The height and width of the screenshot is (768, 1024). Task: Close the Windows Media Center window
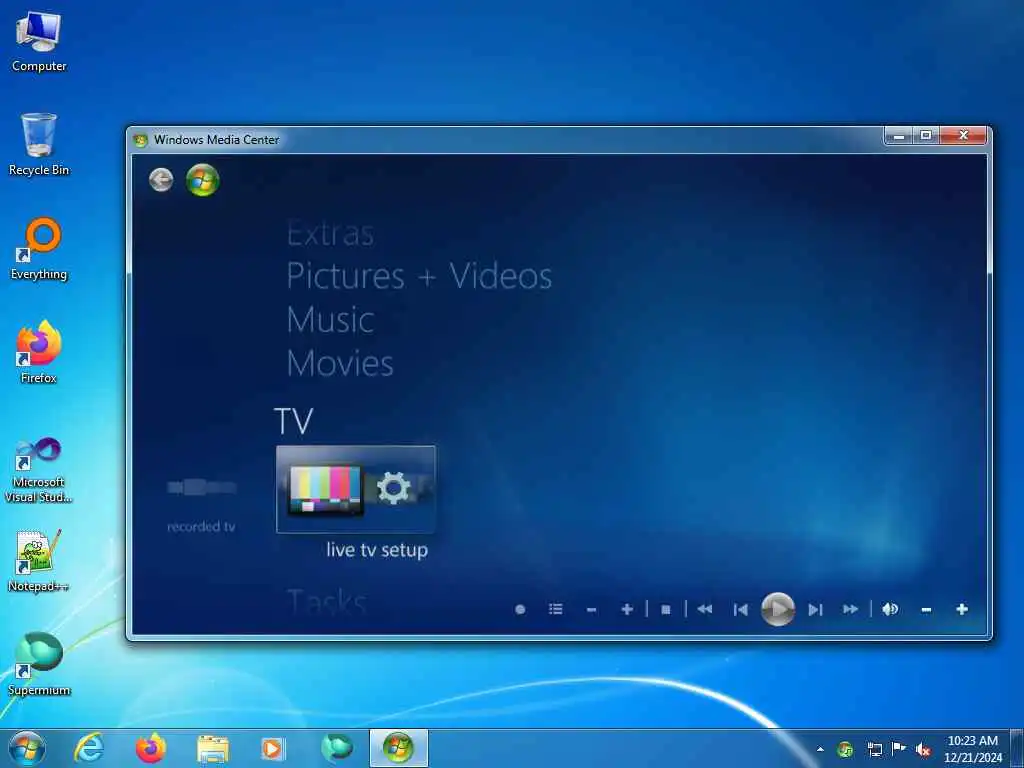coord(963,135)
